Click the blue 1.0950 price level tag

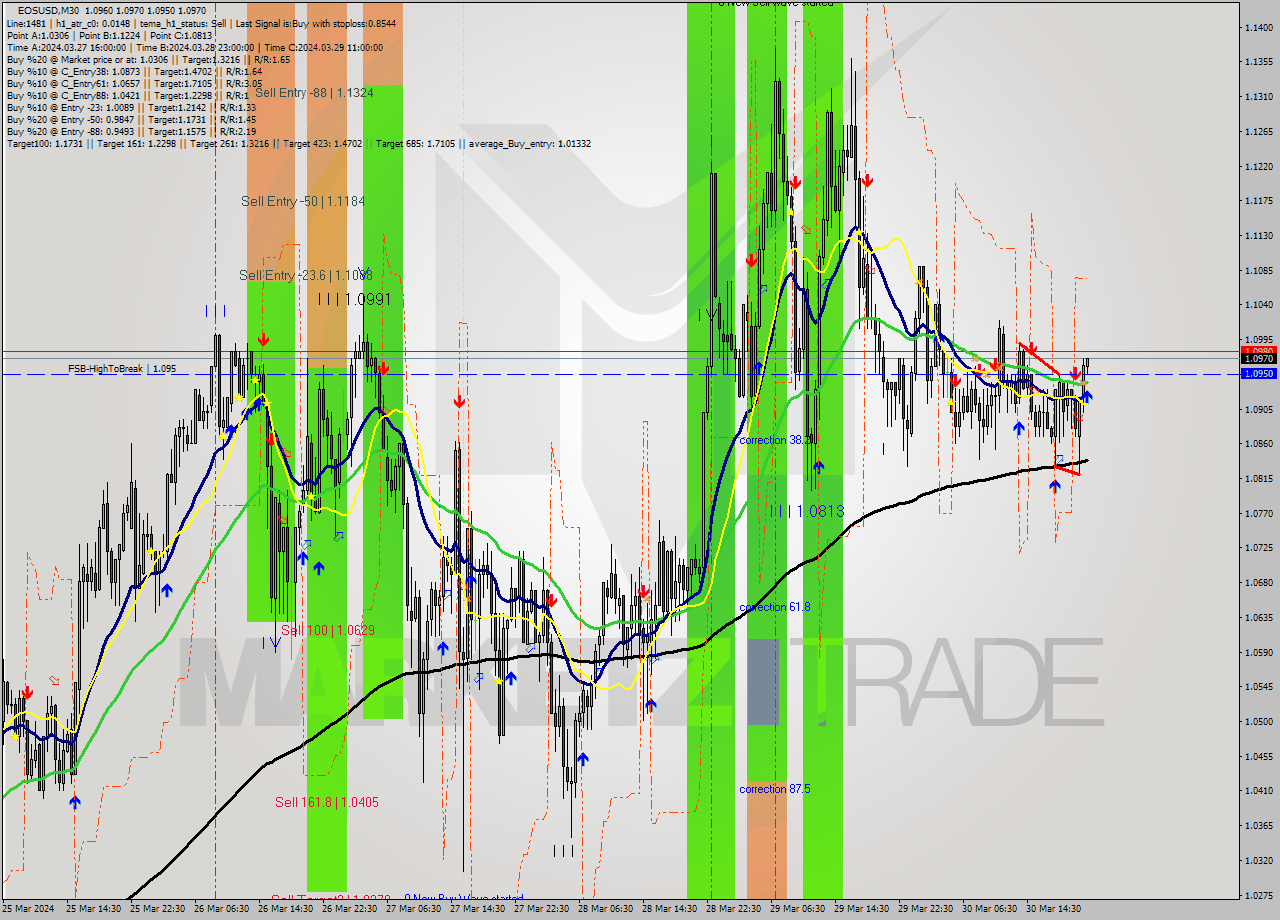[1258, 373]
